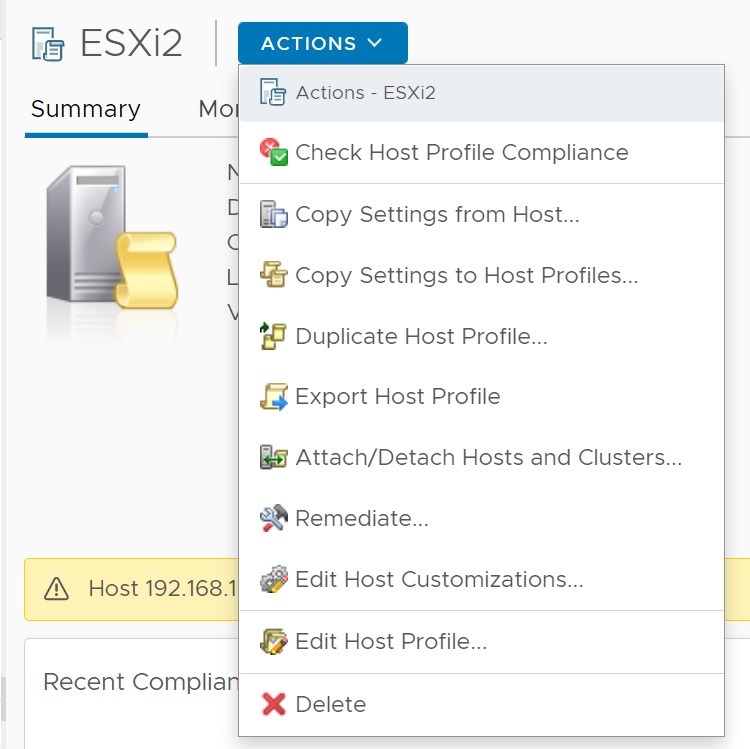The width and height of the screenshot is (750, 749).
Task: Click the Duplicate Host Profile icon
Action: point(273,336)
